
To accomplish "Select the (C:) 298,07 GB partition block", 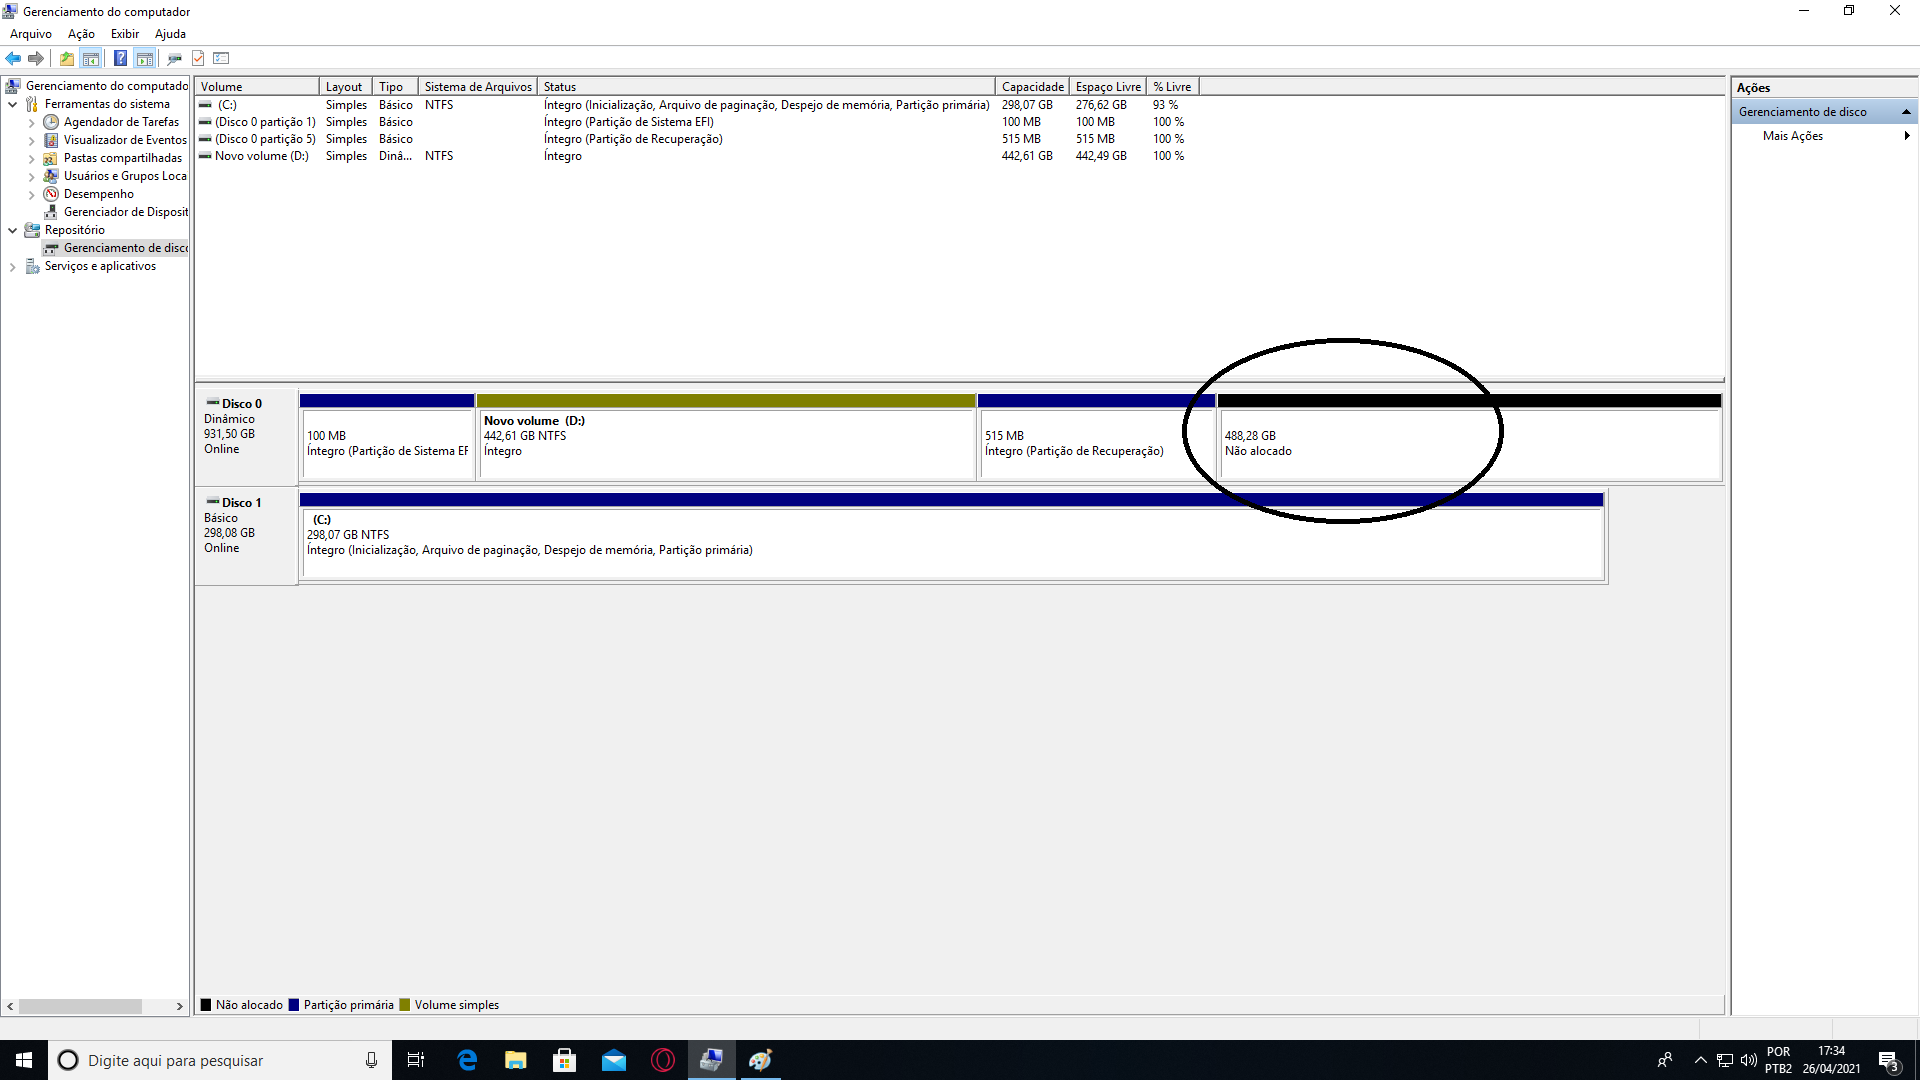I will click(x=951, y=536).
